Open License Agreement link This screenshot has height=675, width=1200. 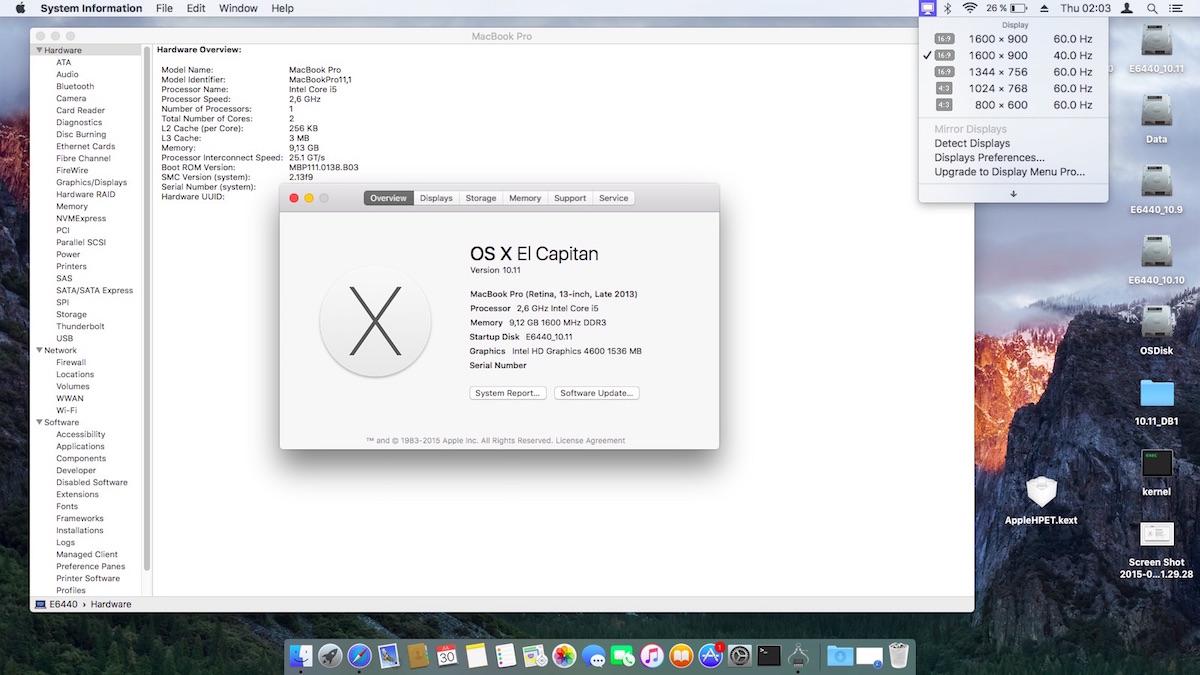(591, 440)
